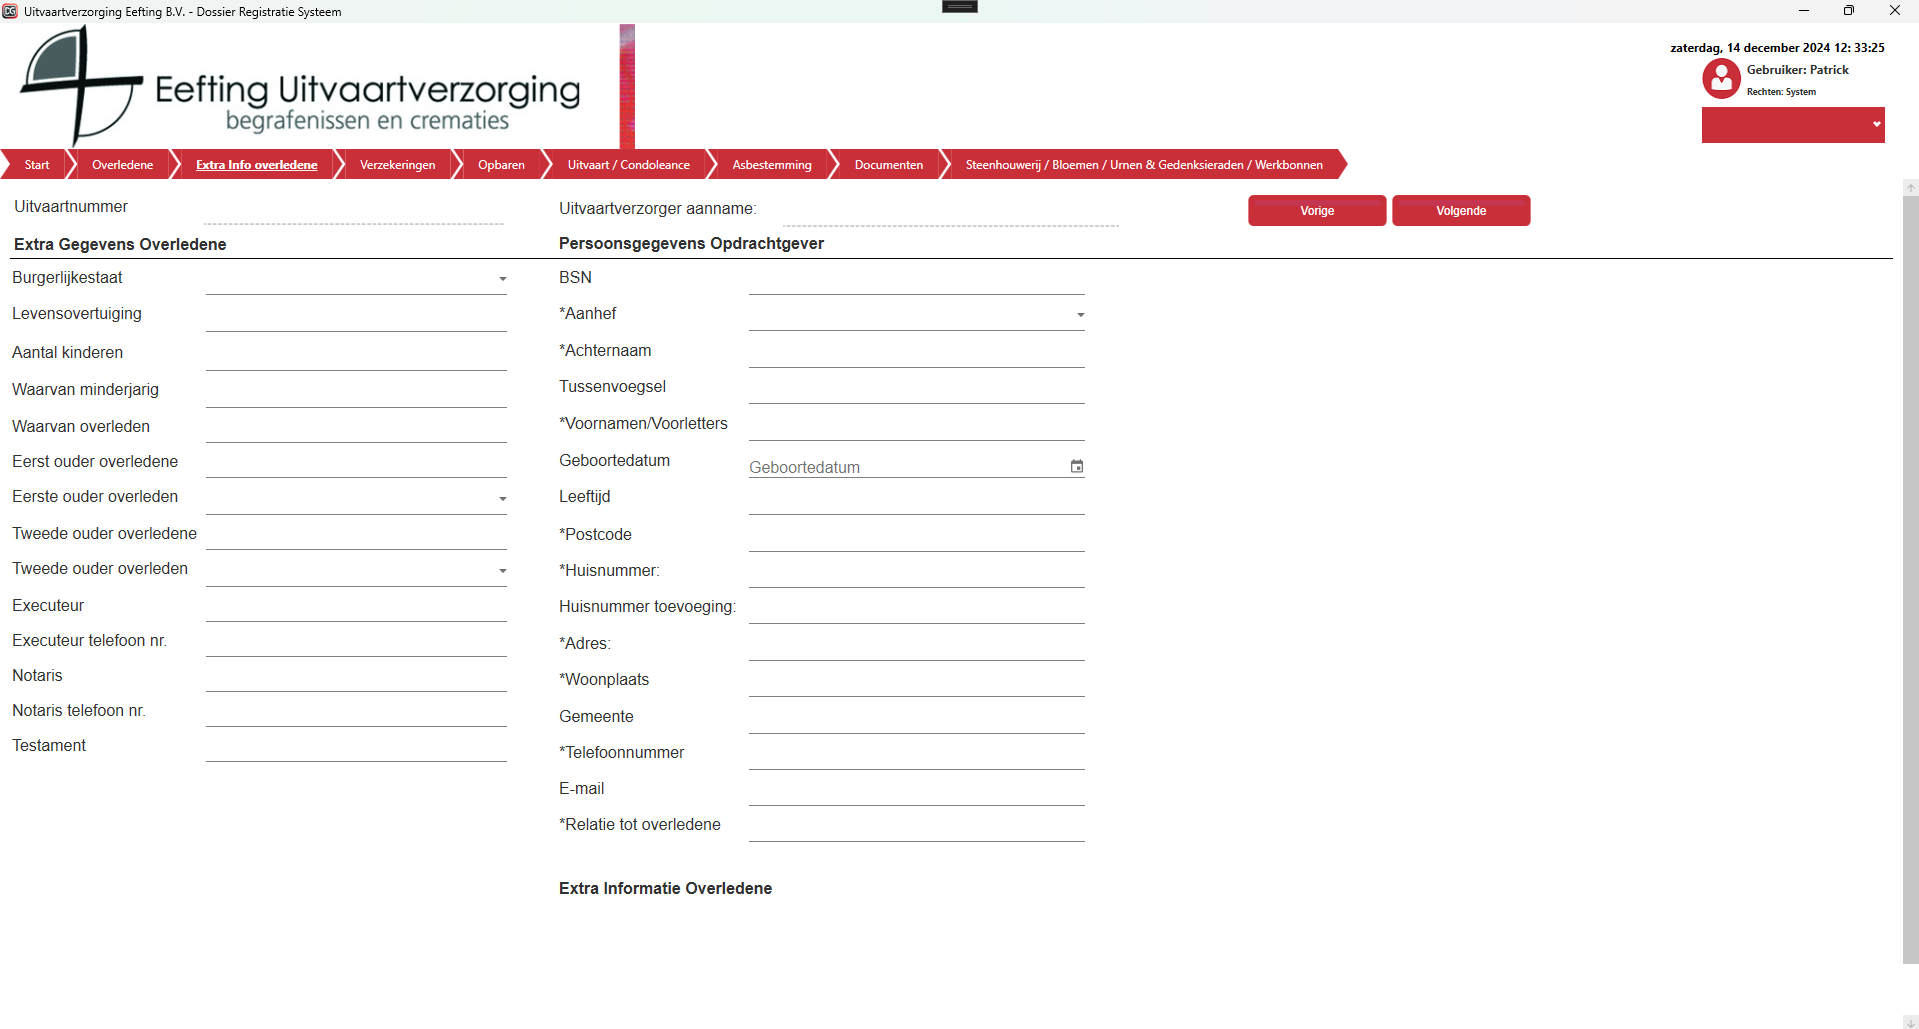
Task: Open the Uitvaart / Condoleance tab
Action: pyautogui.click(x=628, y=165)
